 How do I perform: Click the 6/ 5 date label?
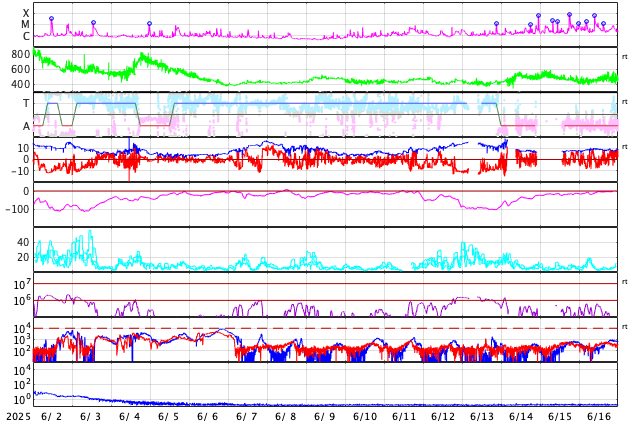click(169, 416)
